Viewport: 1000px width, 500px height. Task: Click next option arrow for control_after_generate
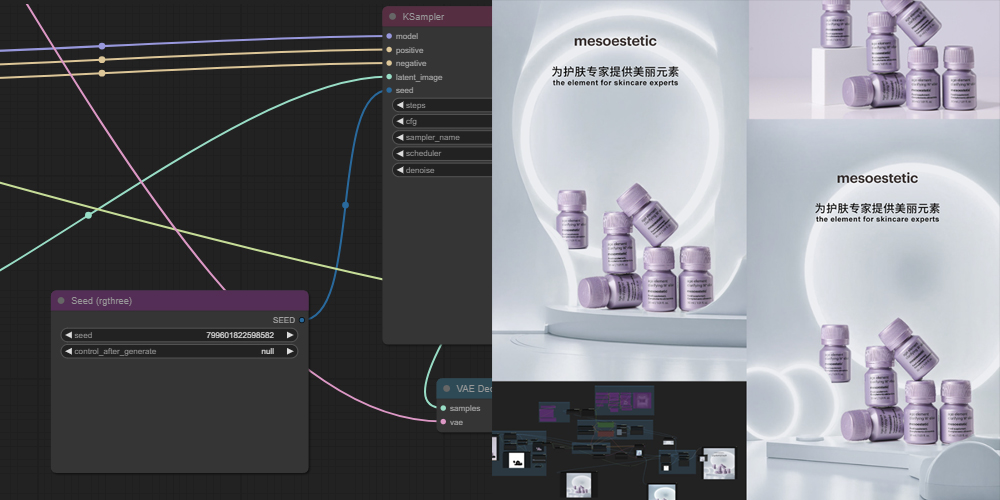(x=290, y=351)
